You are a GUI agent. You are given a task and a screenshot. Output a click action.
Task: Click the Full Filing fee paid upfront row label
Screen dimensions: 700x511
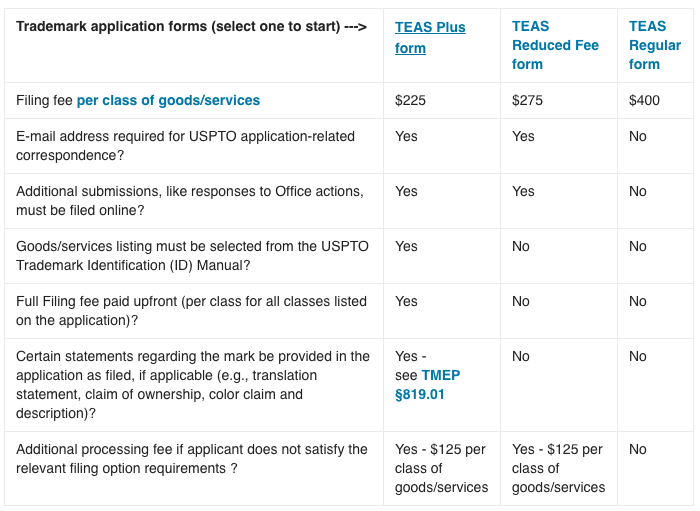[191, 311]
